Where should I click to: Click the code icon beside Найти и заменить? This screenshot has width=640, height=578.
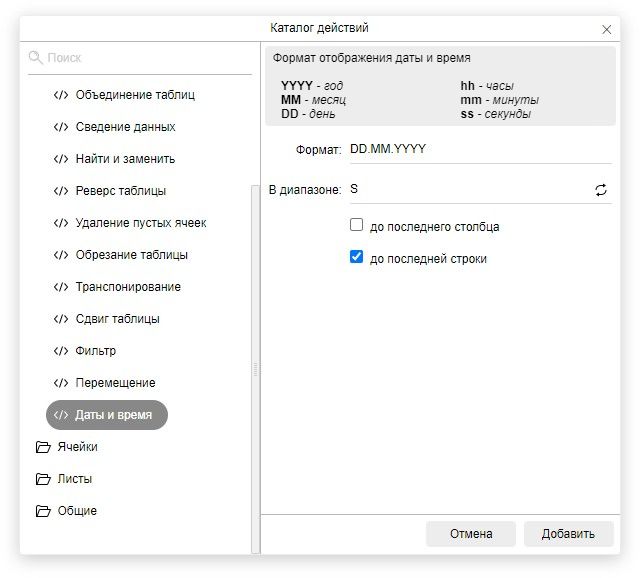pos(61,159)
